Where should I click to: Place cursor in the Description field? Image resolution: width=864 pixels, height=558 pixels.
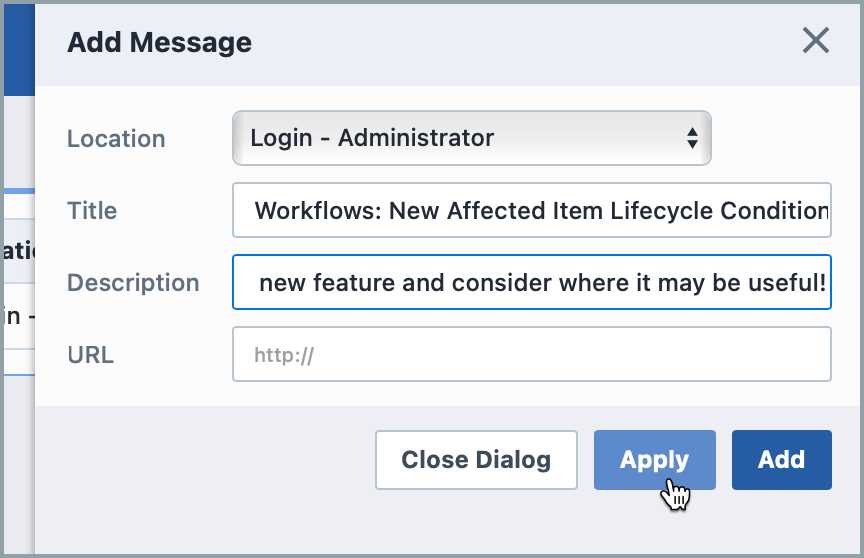point(532,282)
